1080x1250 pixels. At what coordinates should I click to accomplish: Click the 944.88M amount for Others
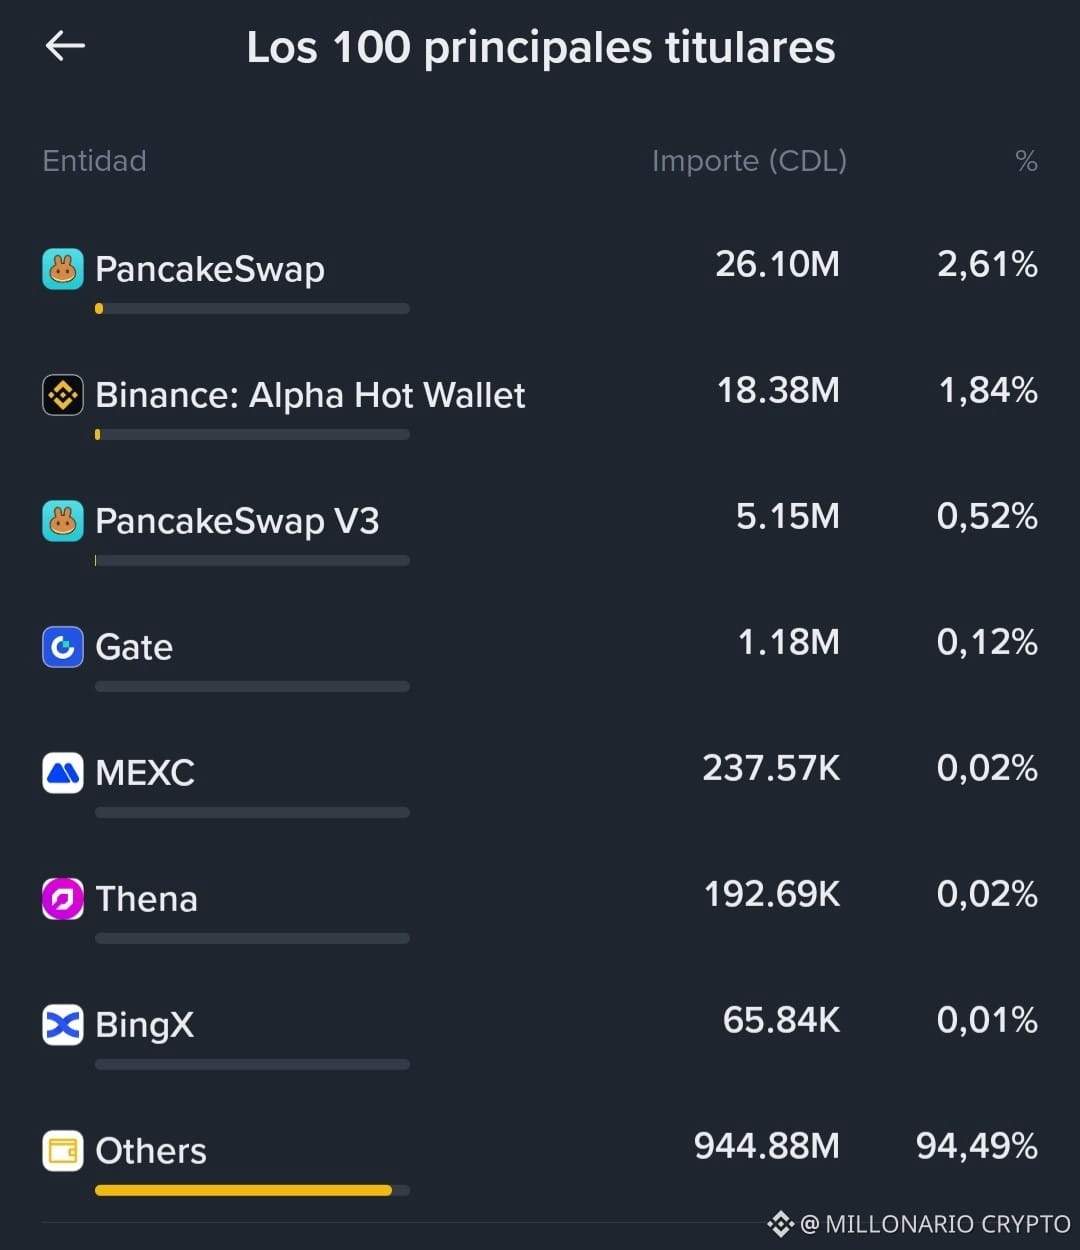pos(767,1146)
